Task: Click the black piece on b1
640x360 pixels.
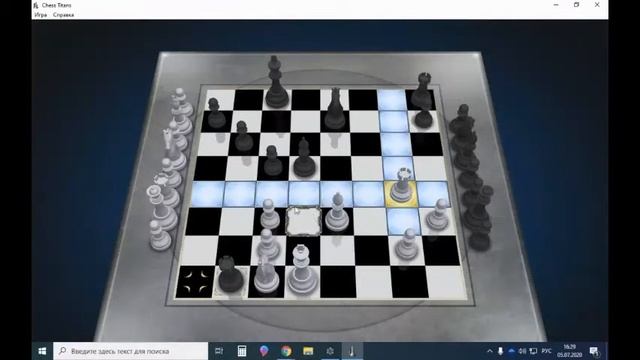Action: [230, 274]
